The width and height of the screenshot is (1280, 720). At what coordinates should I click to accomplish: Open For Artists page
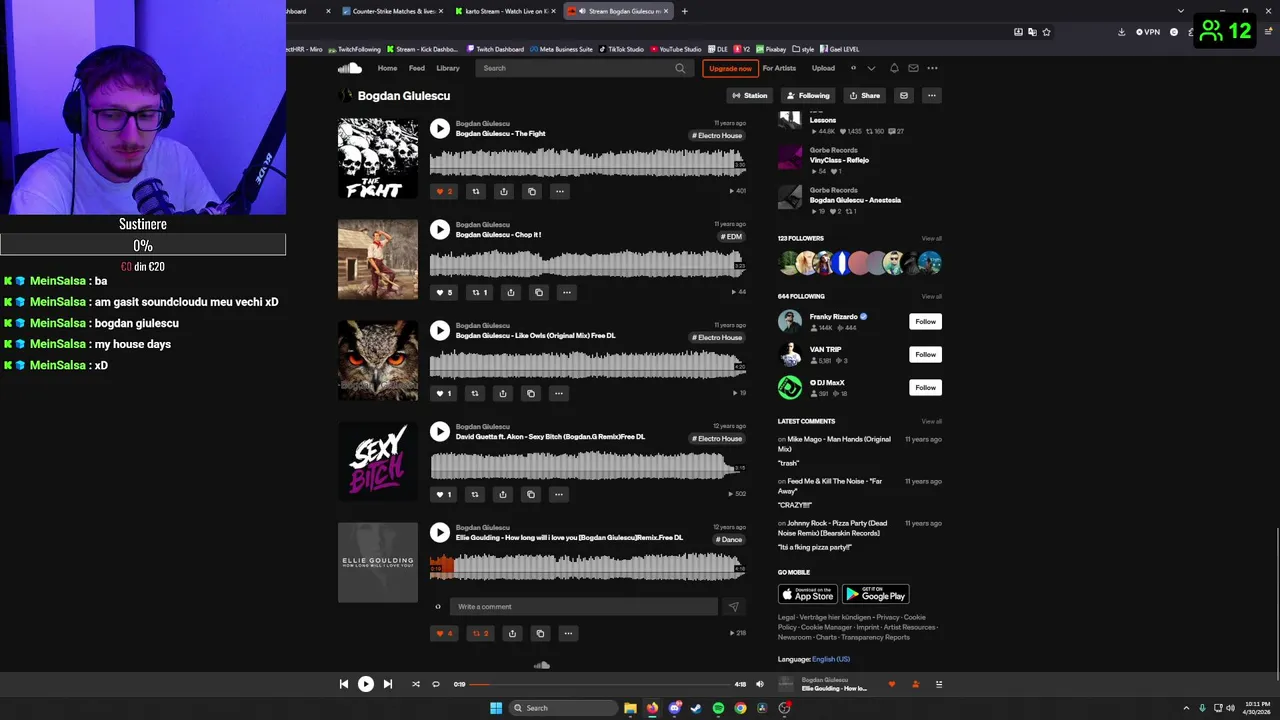click(779, 68)
